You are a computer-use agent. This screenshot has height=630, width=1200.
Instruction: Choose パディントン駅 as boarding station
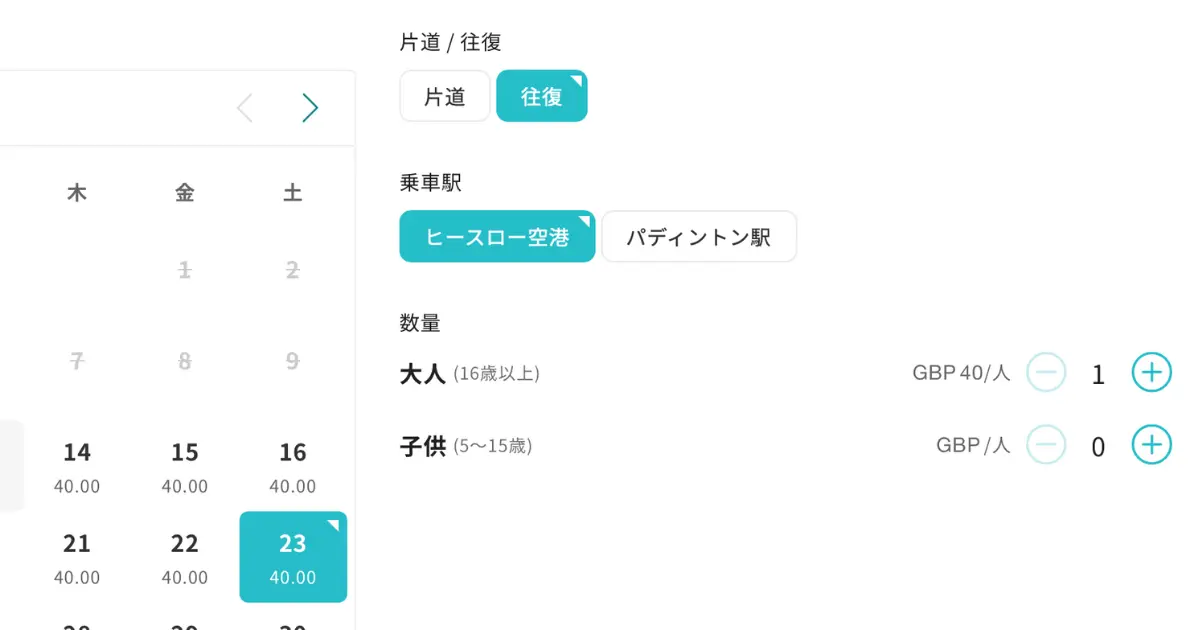click(x=699, y=236)
